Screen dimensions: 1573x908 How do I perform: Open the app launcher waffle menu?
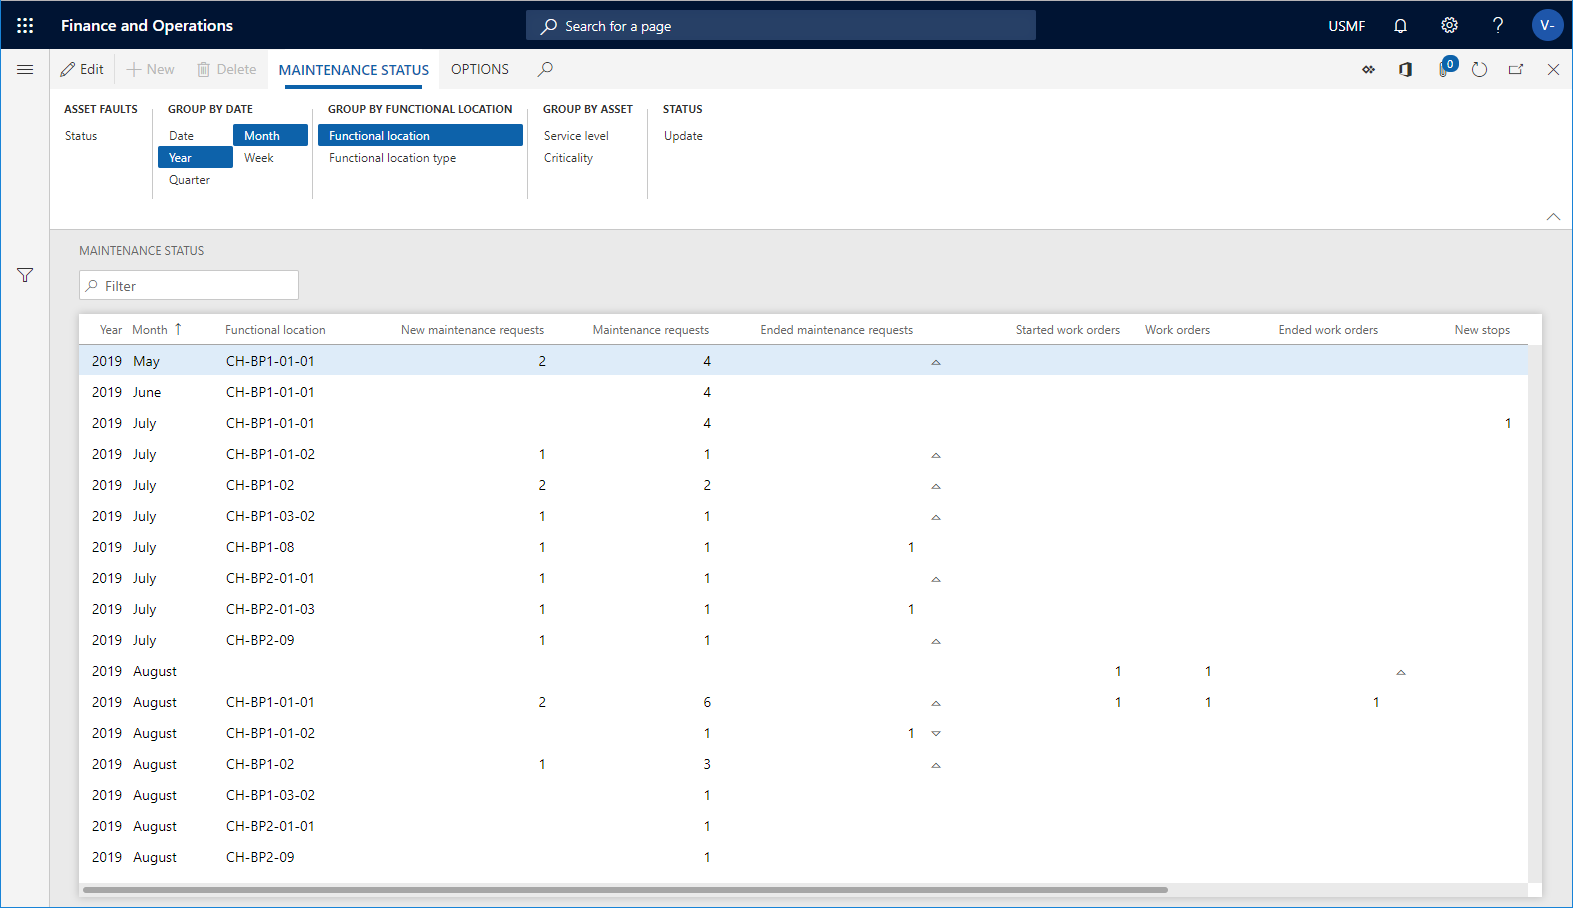pos(25,25)
